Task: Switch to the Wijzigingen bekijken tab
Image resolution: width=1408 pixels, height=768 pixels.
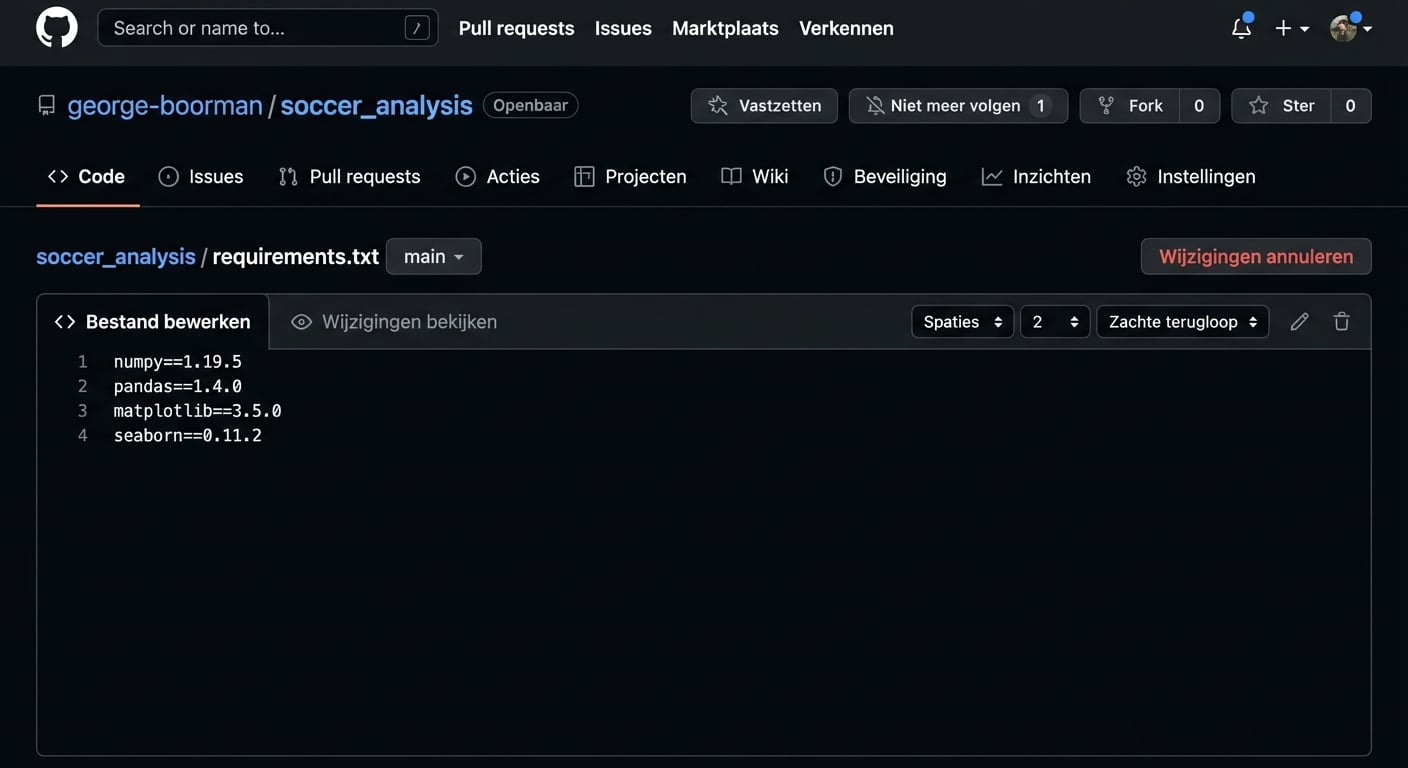Action: [393, 321]
